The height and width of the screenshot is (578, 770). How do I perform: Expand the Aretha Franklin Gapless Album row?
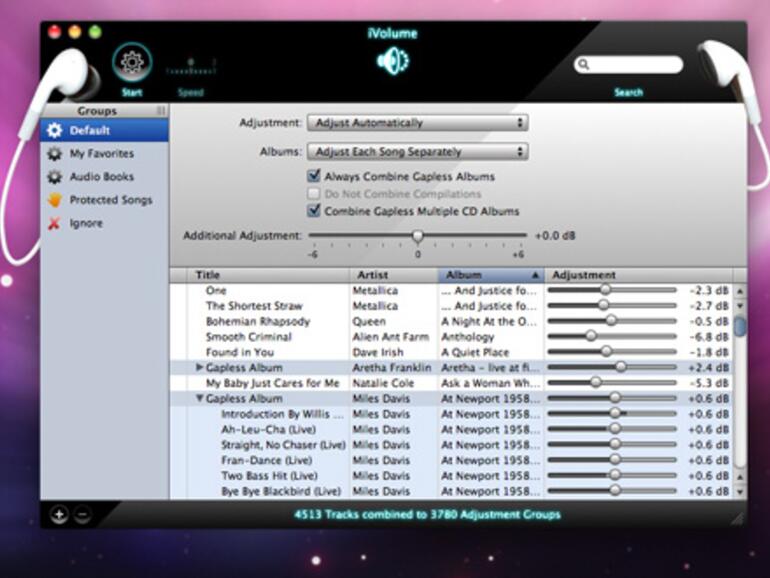[200, 368]
